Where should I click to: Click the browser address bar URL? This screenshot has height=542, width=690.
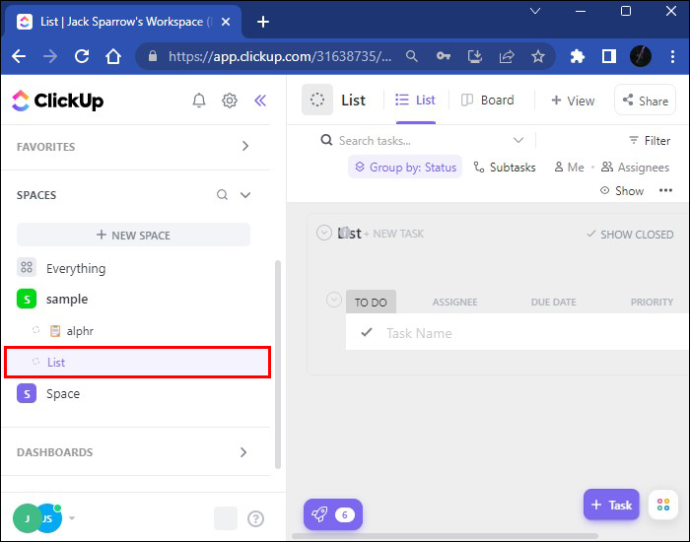280,56
